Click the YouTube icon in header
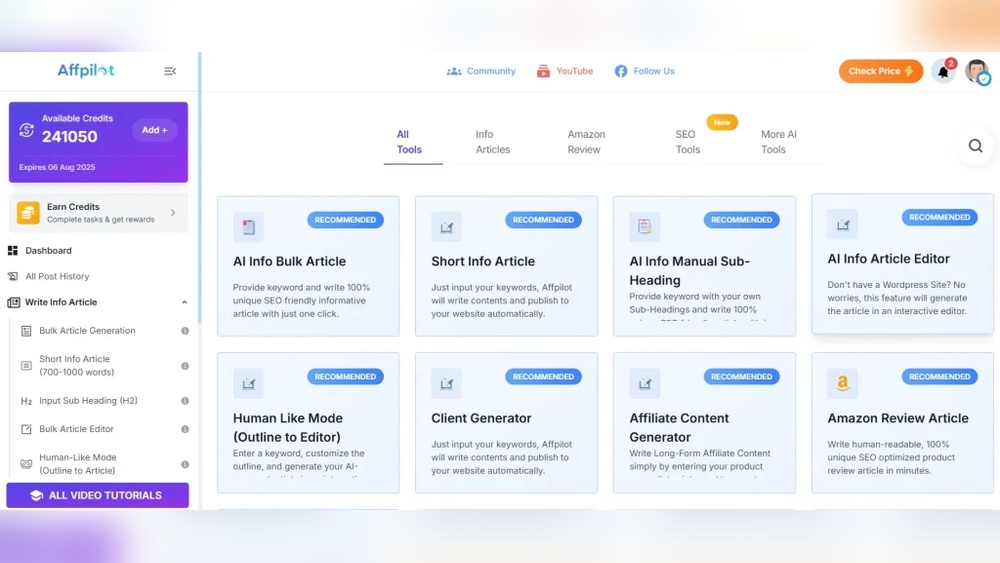Screen dimensions: 1000x563 [x=543, y=71]
